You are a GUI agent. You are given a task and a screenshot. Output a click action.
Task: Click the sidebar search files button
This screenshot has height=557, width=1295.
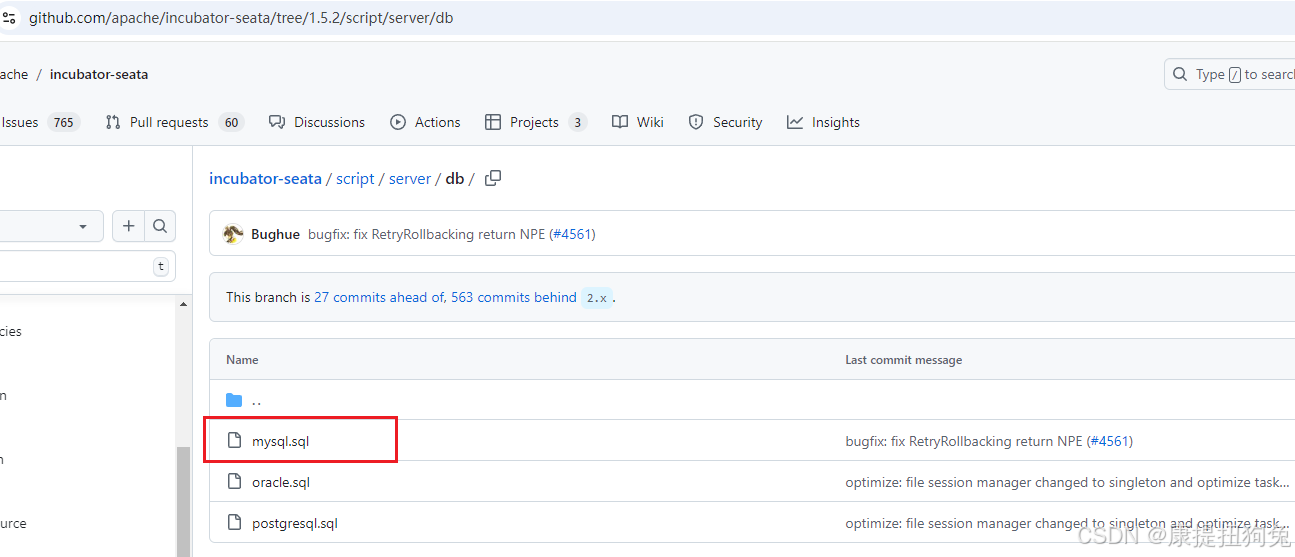tap(160, 227)
